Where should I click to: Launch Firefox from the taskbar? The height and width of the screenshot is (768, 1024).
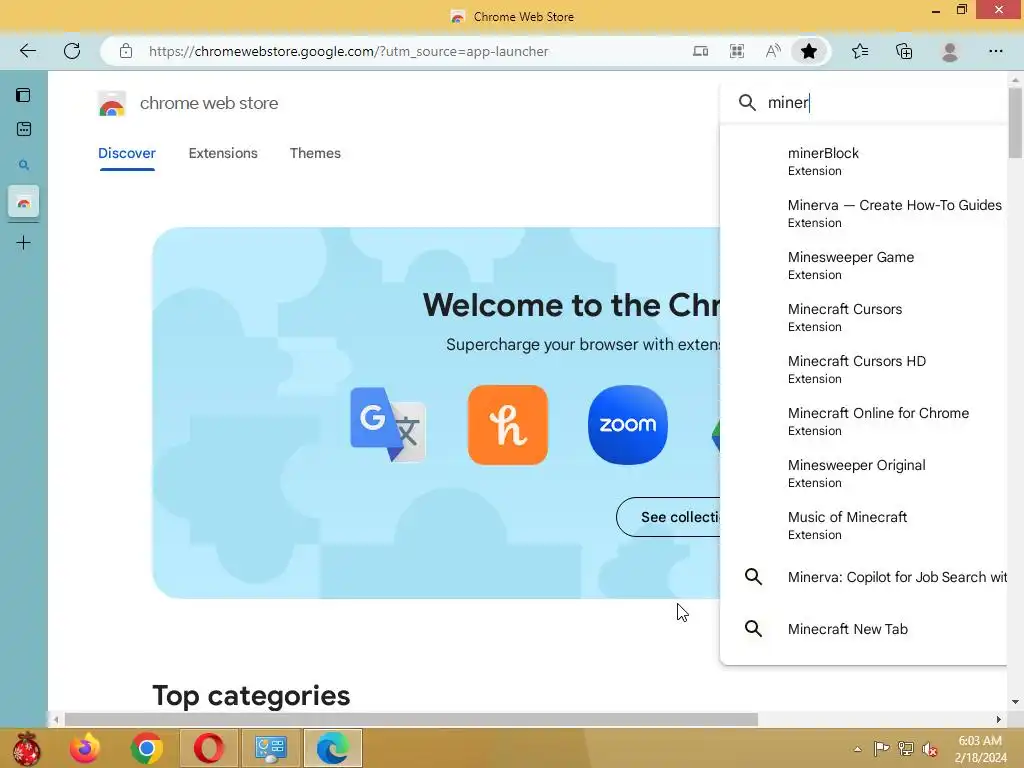click(x=85, y=748)
